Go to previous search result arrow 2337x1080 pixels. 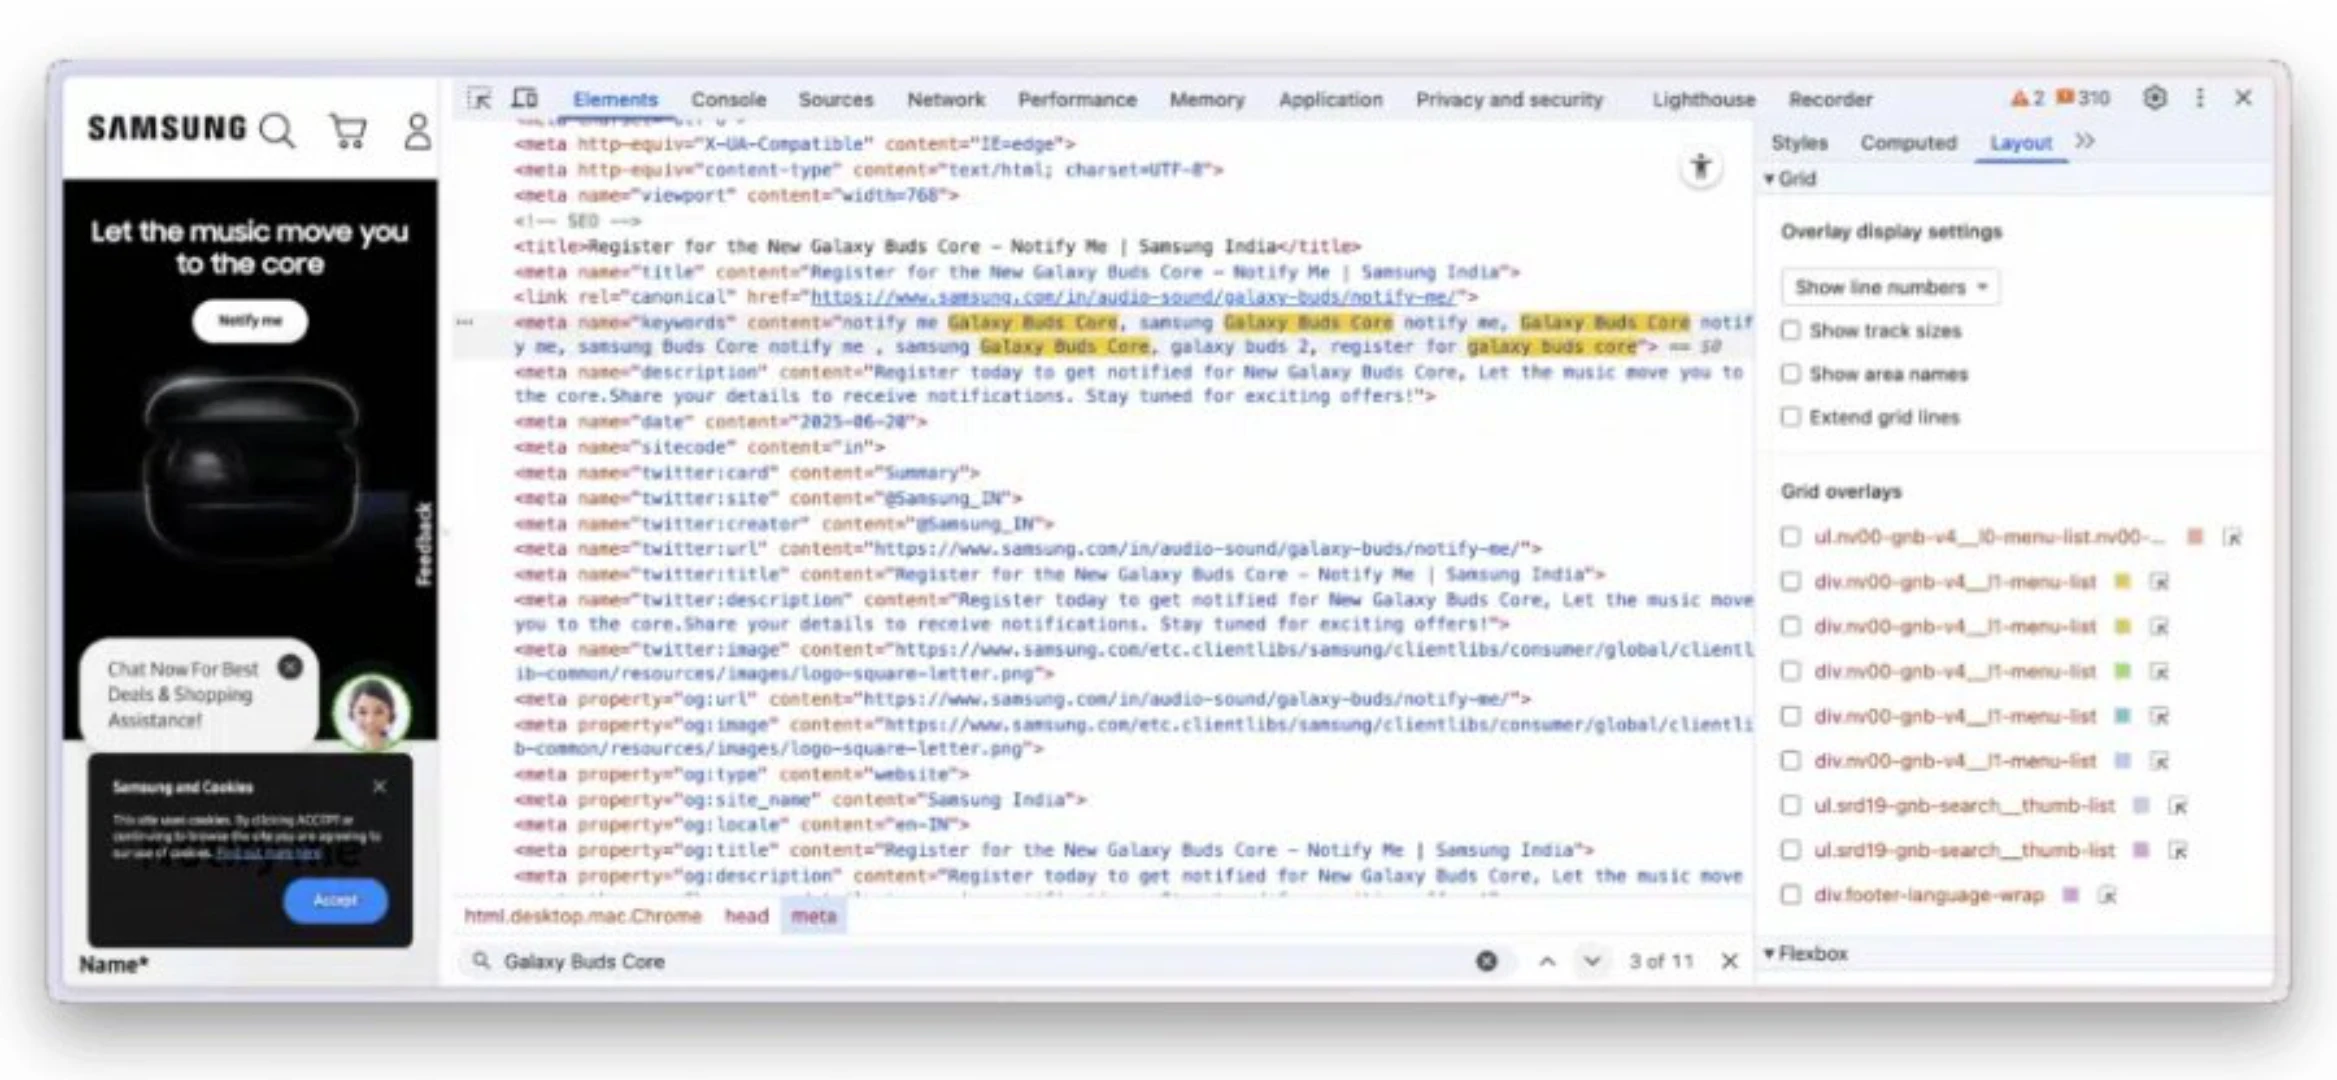point(1547,961)
